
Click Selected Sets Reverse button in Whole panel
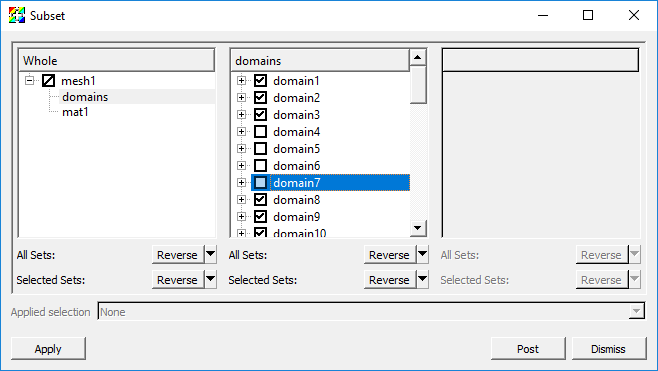178,280
